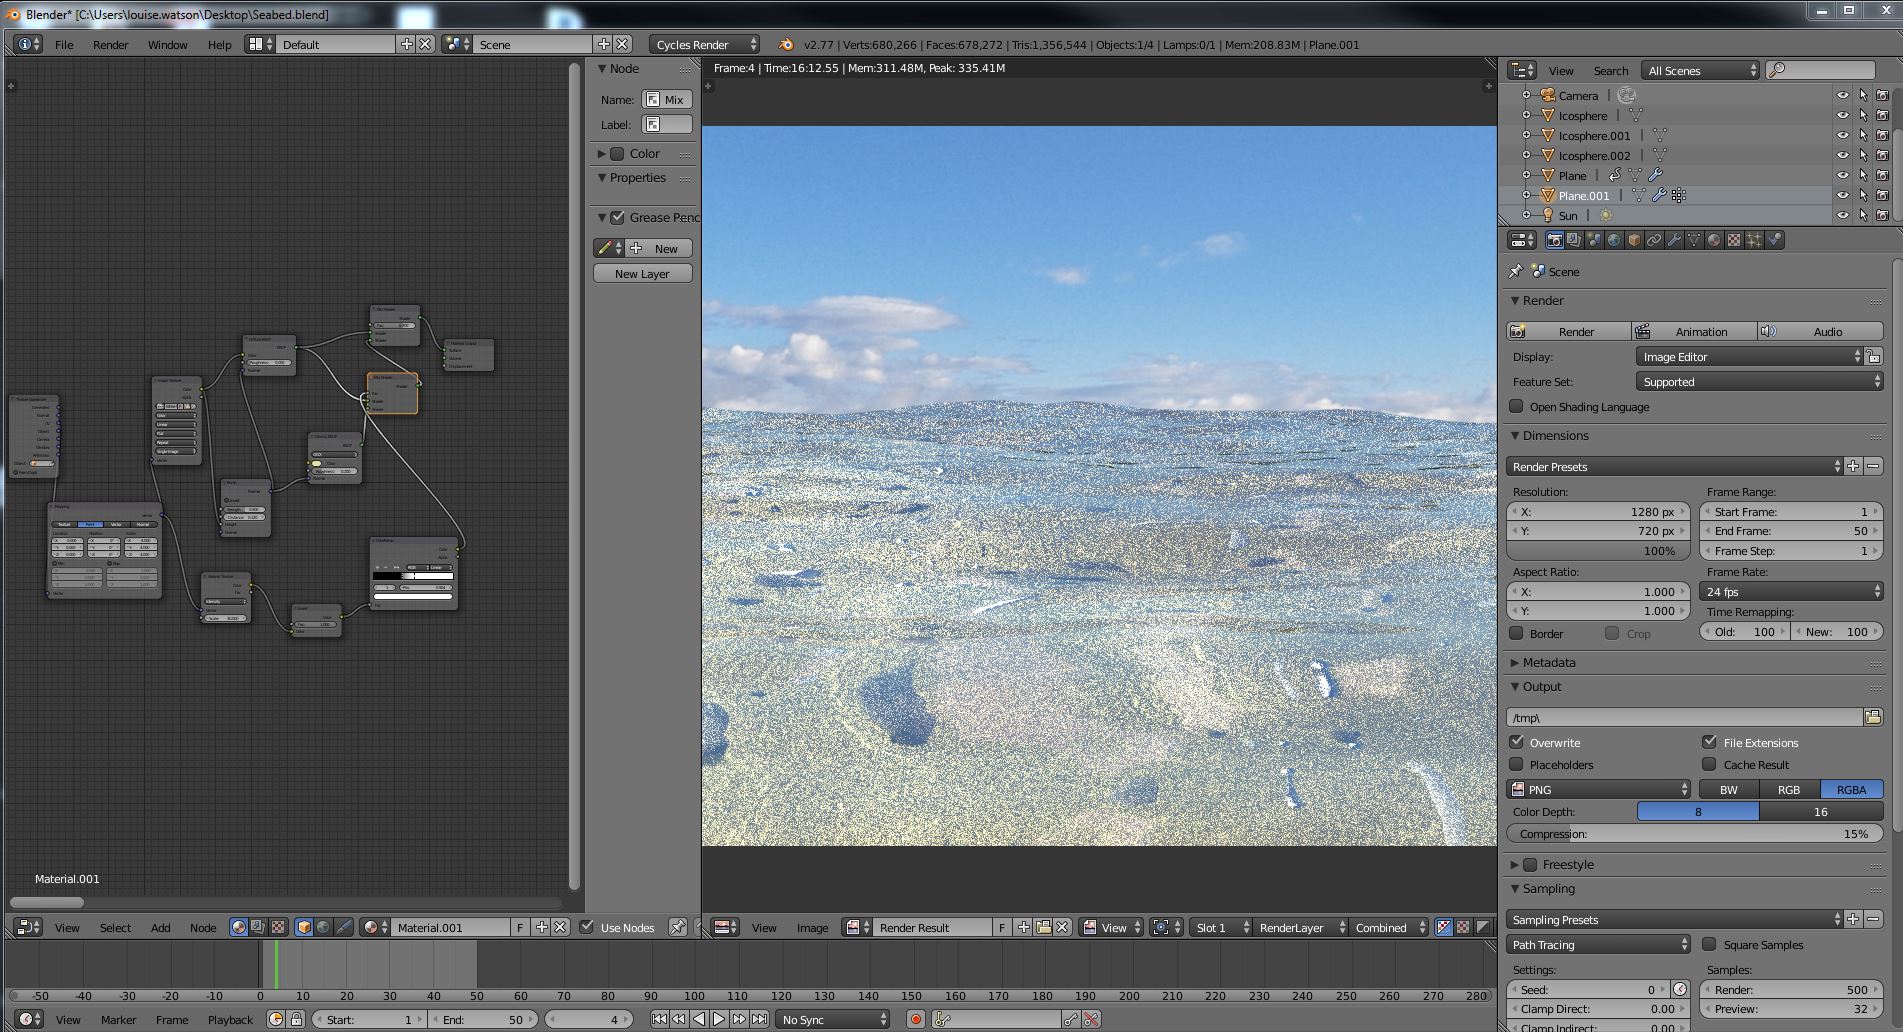Click the Sun lamp data icon in outliner
Image resolution: width=1903 pixels, height=1032 pixels.
coord(1606,215)
